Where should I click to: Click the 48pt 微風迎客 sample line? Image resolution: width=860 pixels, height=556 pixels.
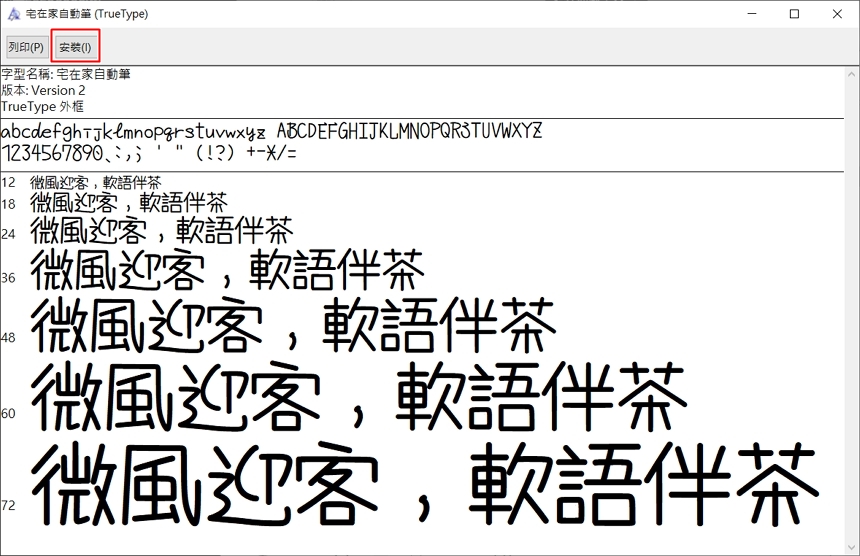293,325
